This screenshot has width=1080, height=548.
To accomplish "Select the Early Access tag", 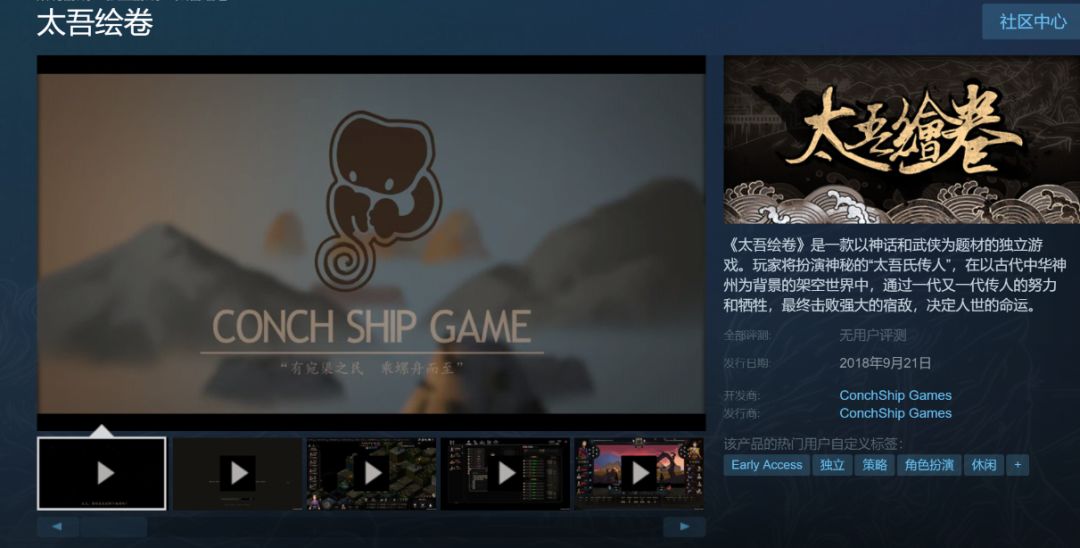I will point(767,465).
